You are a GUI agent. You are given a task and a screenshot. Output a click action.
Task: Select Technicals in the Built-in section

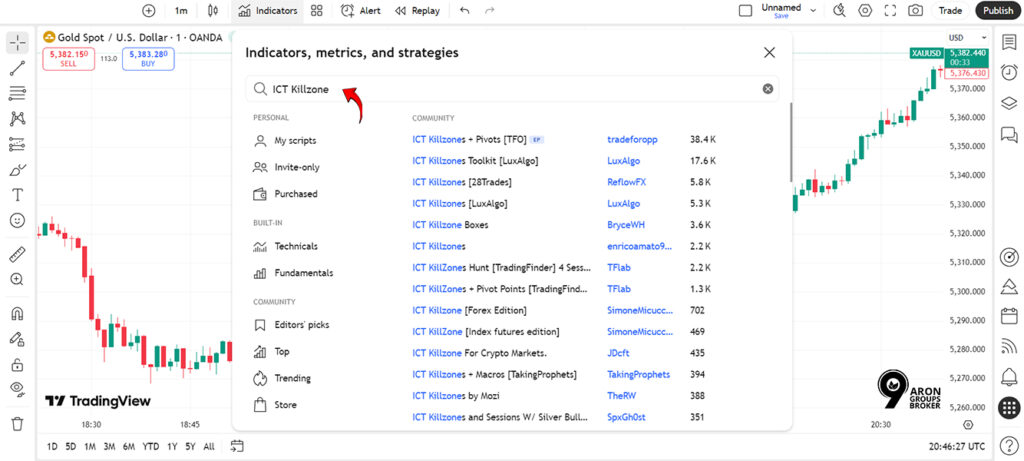296,246
